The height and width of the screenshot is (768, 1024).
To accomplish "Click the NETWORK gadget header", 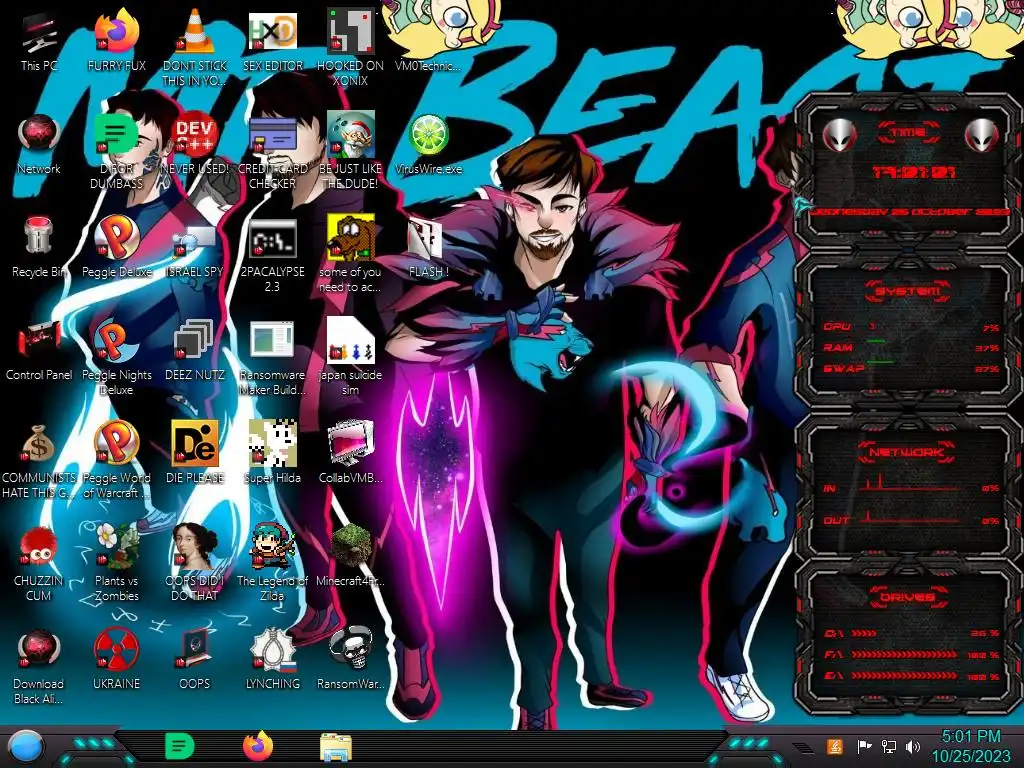I will (x=906, y=452).
